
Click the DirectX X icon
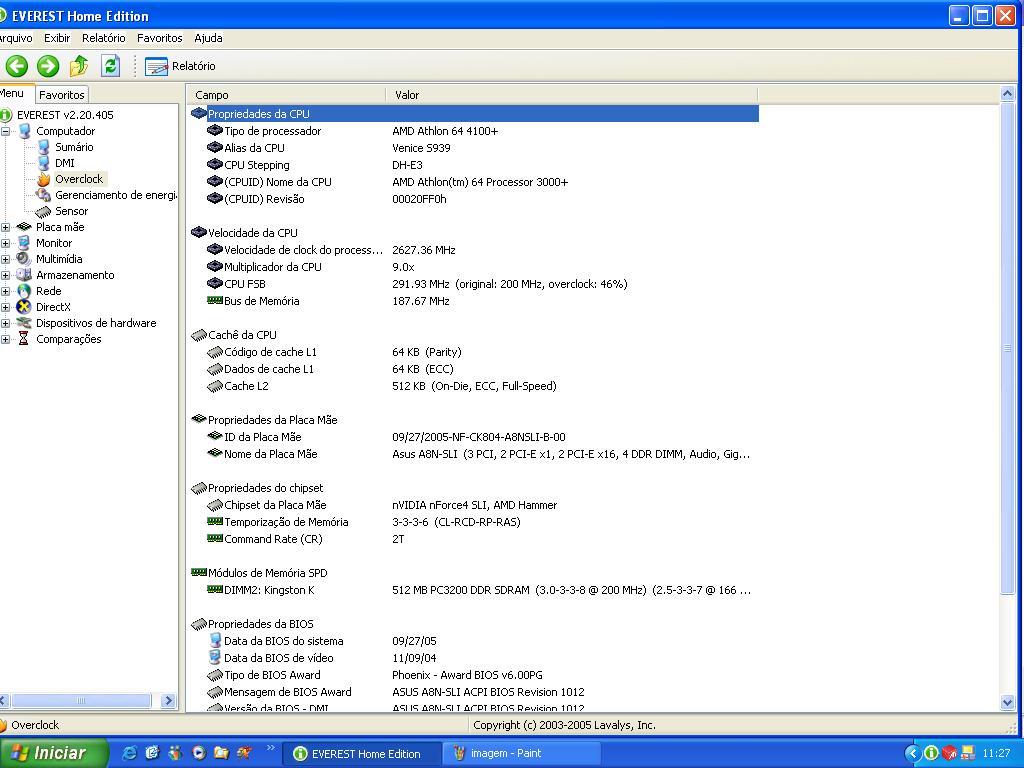pos(24,307)
